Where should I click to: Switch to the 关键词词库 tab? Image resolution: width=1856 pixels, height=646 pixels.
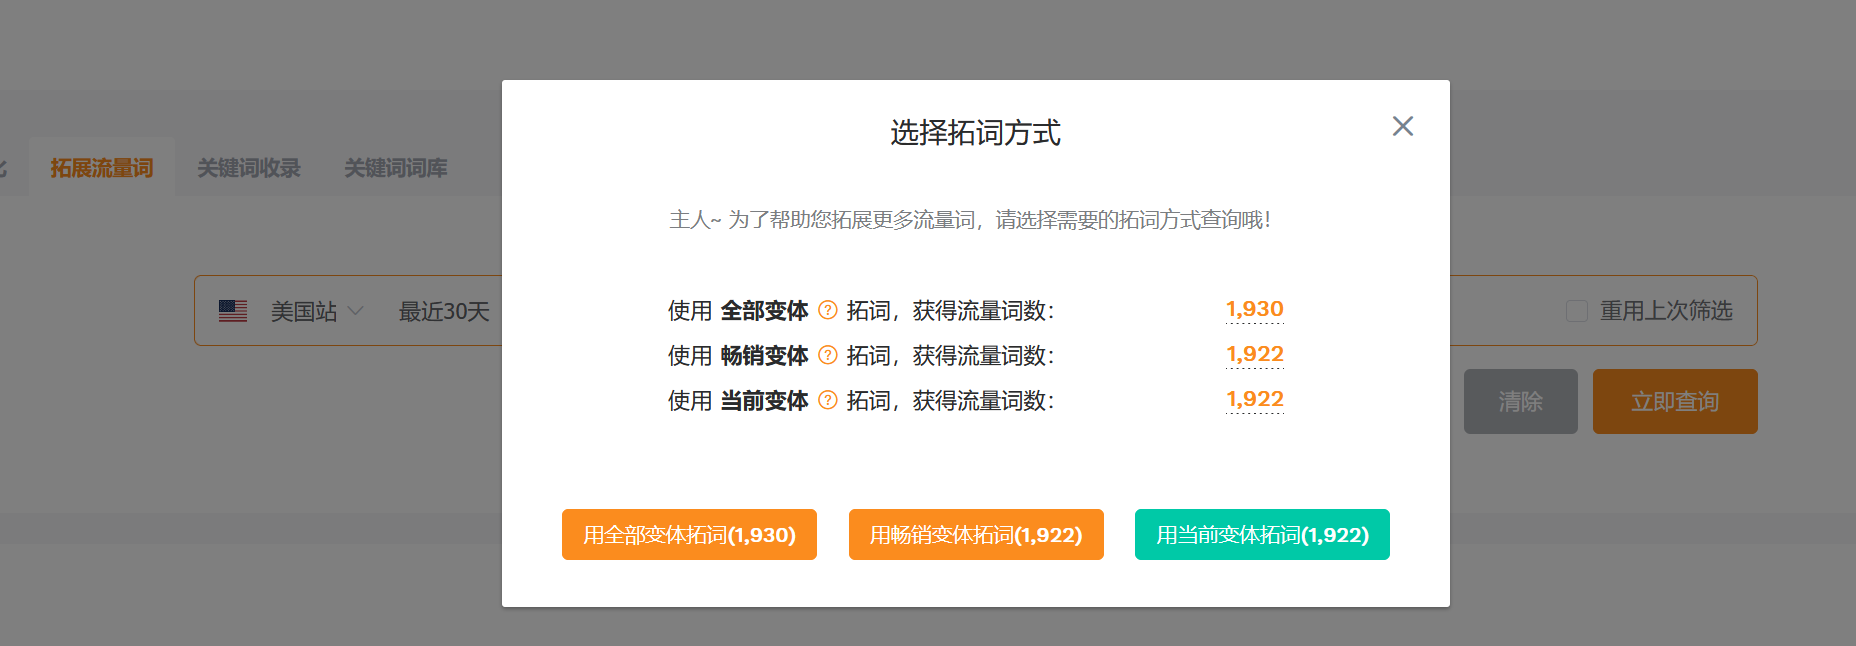396,167
